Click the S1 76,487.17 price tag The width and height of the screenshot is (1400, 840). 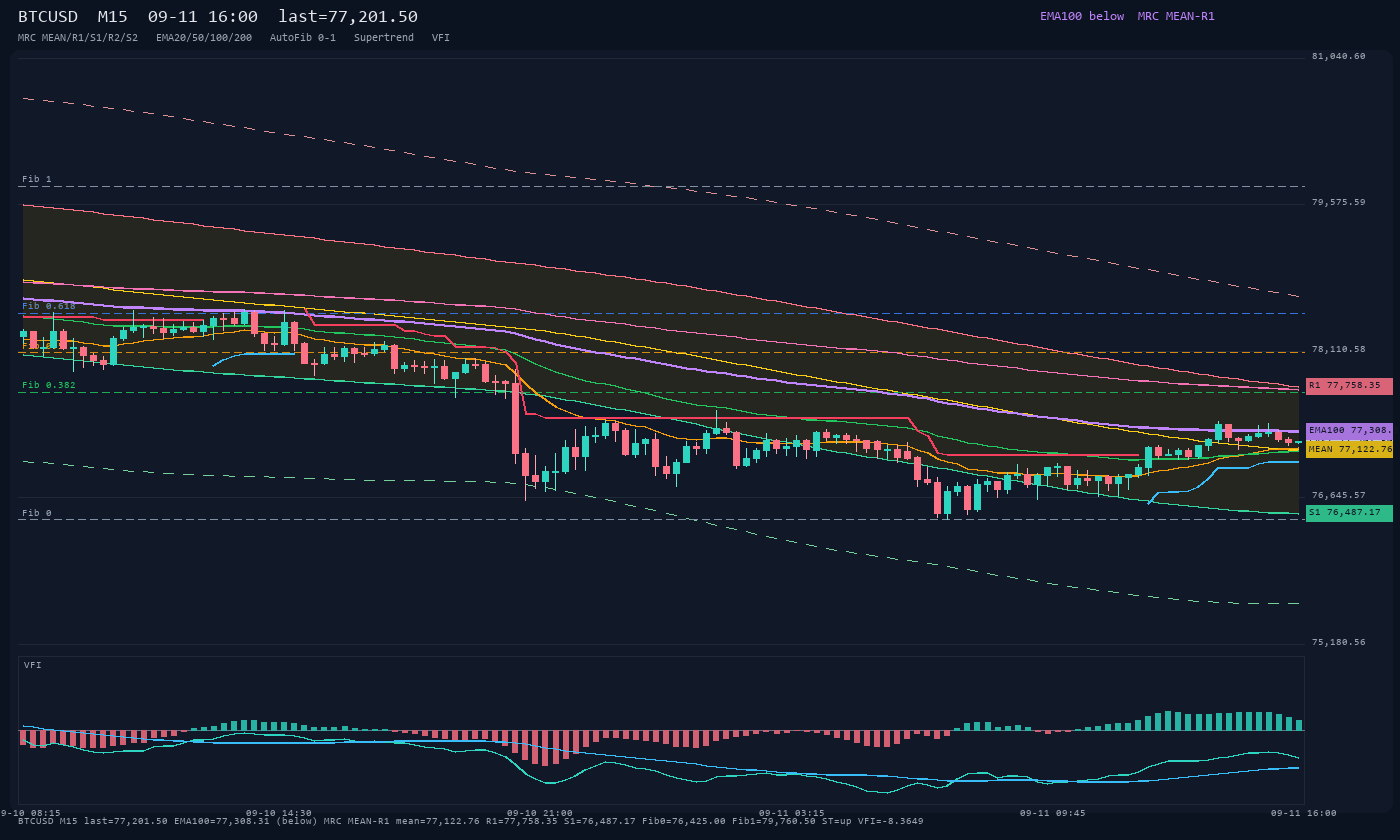pos(1349,513)
